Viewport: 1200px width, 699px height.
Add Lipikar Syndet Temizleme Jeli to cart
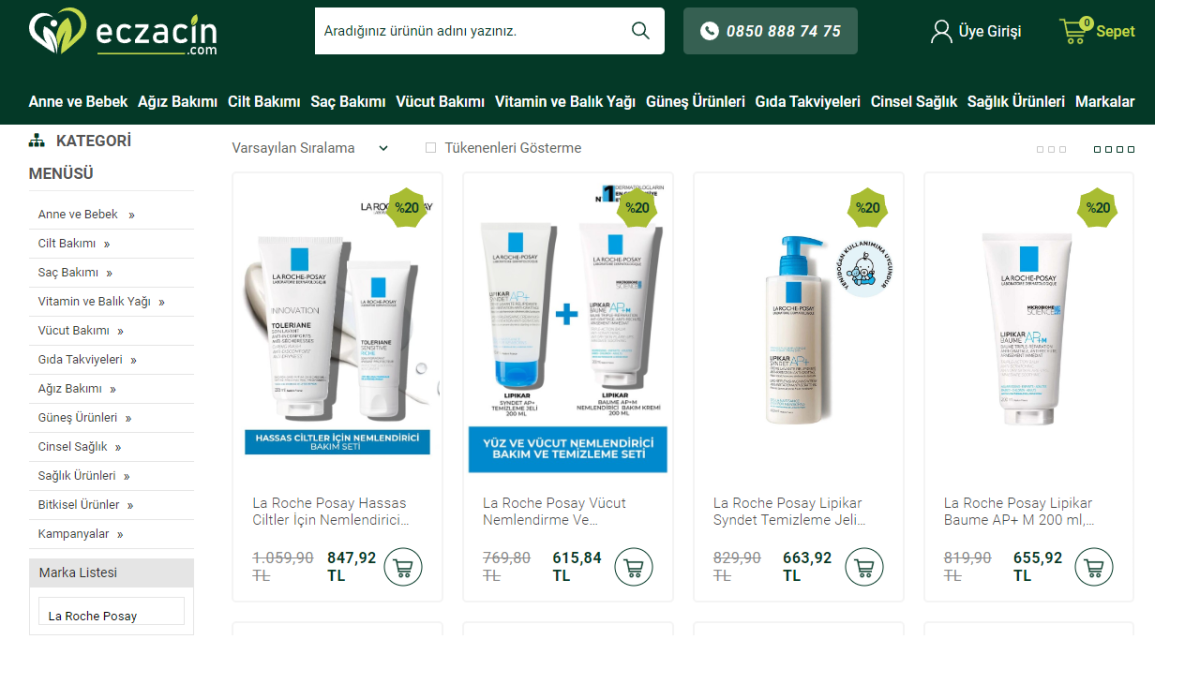(864, 567)
